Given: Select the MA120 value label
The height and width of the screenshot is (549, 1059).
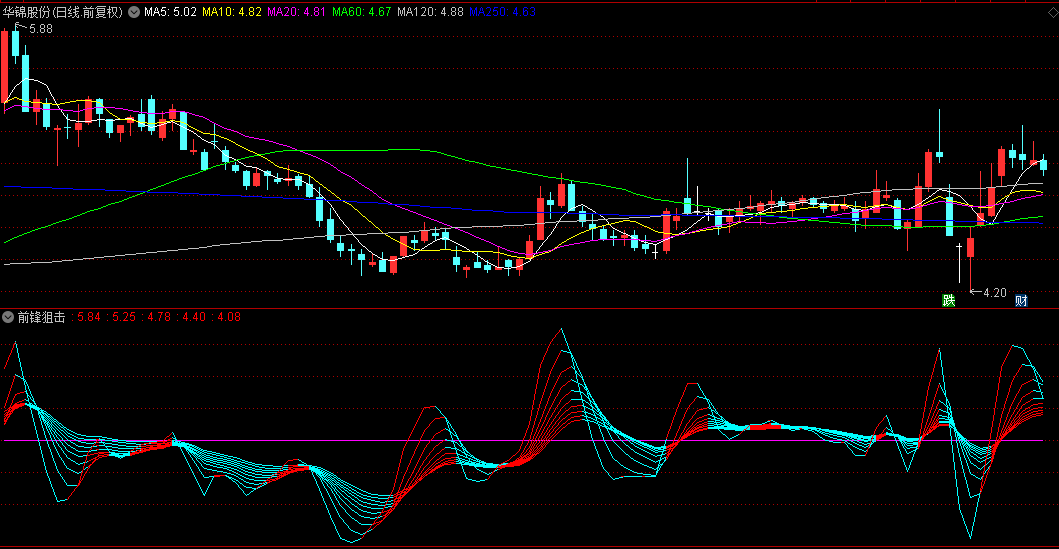Looking at the screenshot, I should click(430, 12).
